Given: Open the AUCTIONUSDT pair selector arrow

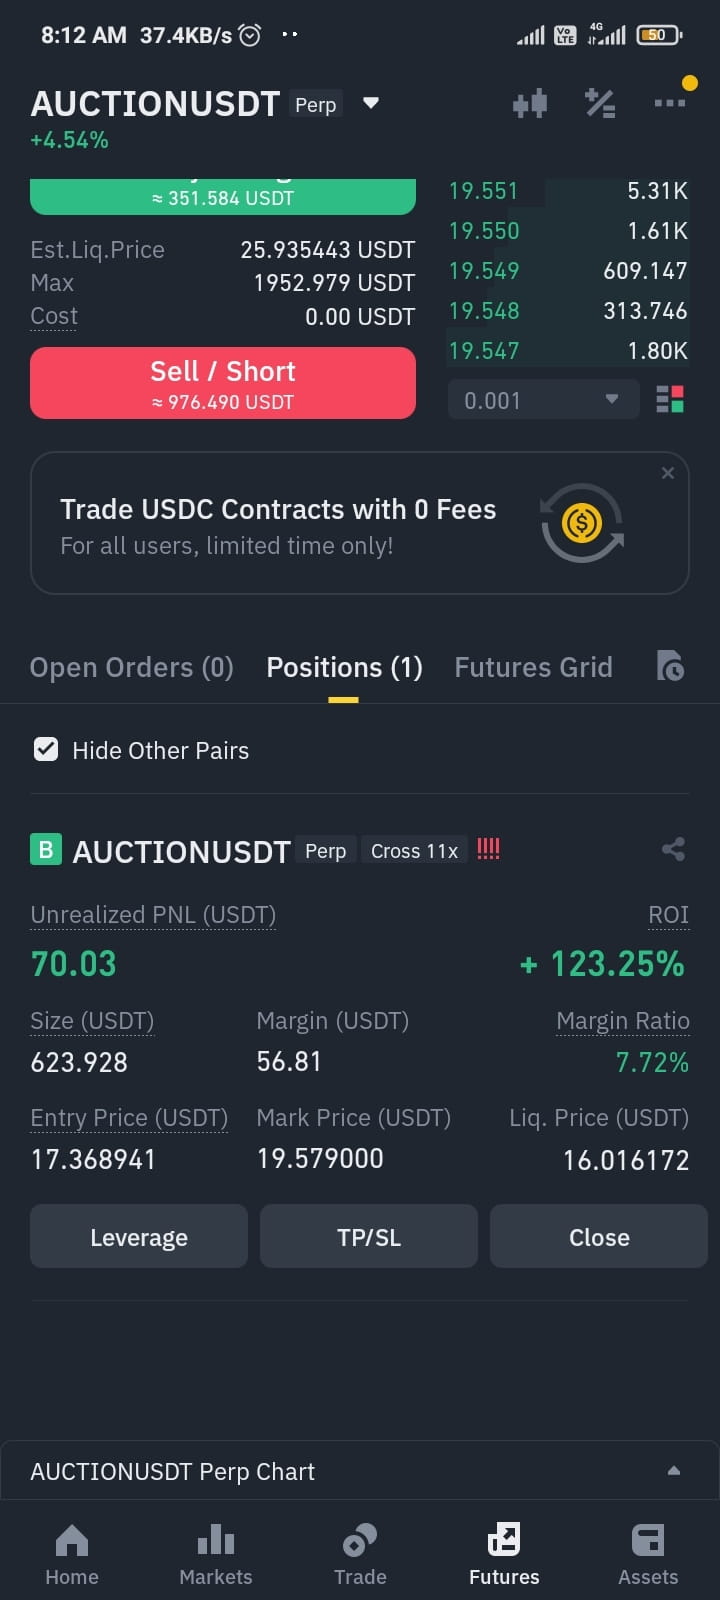Looking at the screenshot, I should click(371, 103).
